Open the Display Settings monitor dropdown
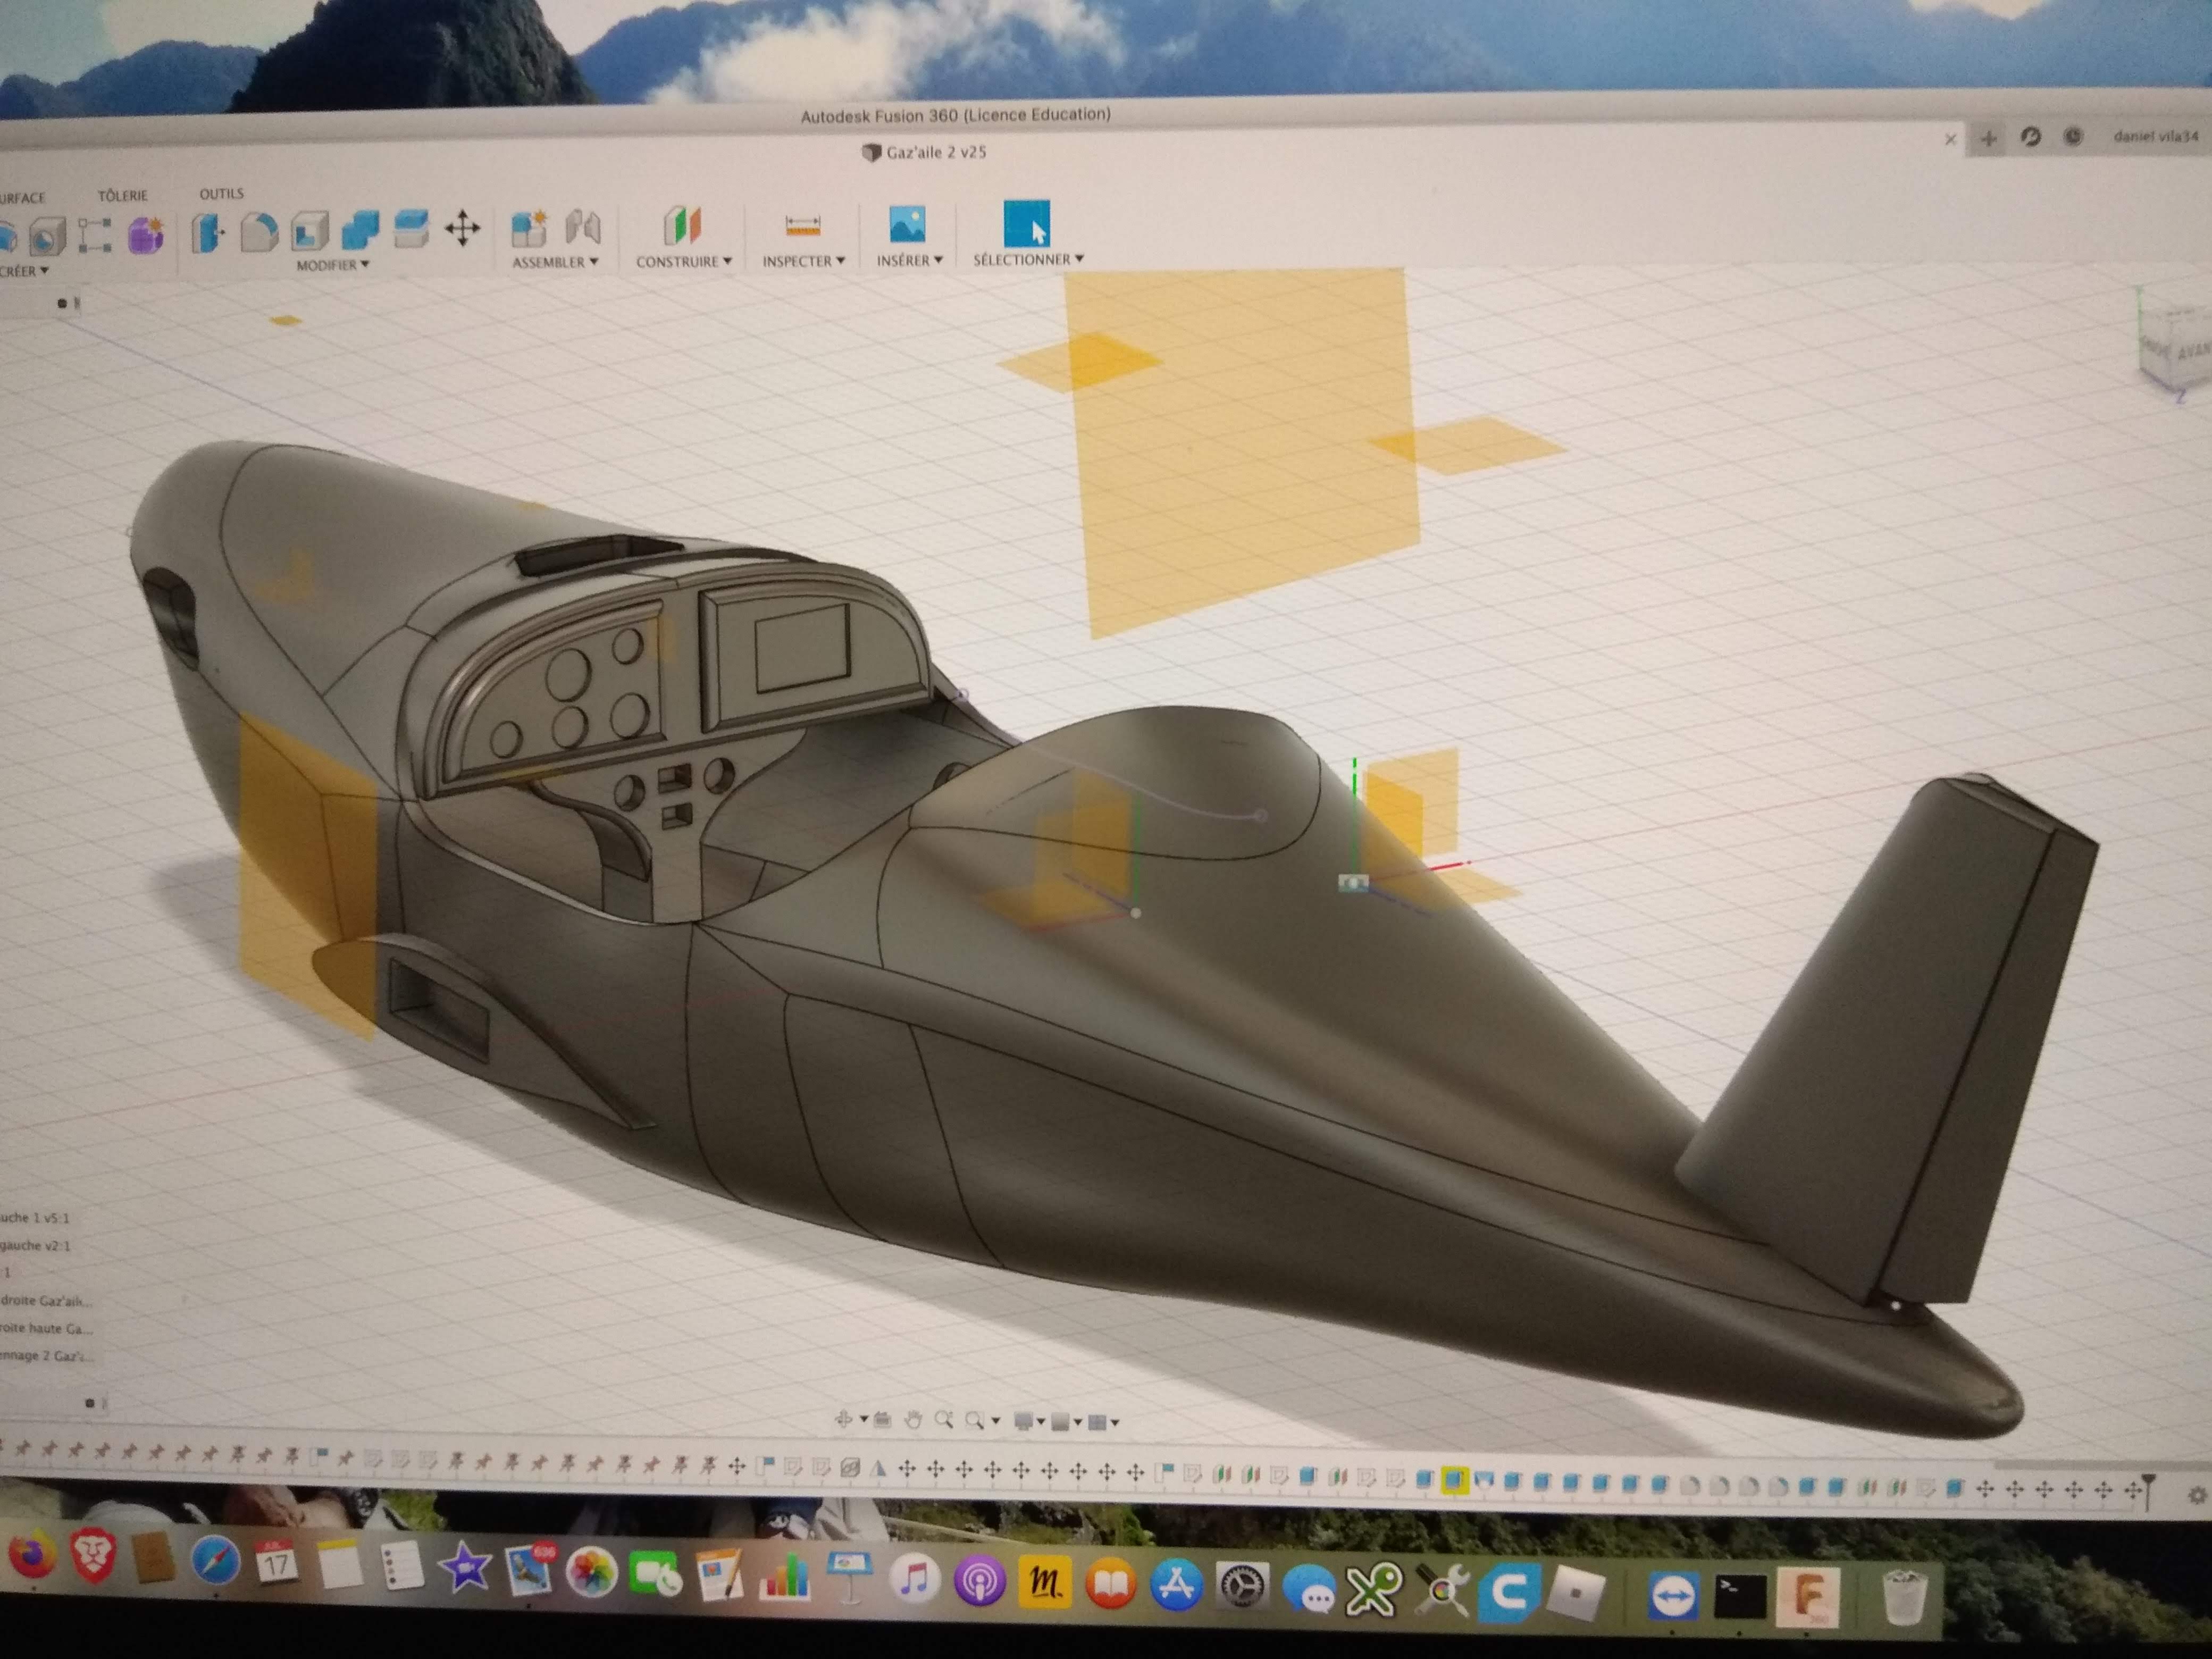This screenshot has width=2212, height=1659. (x=1029, y=1421)
